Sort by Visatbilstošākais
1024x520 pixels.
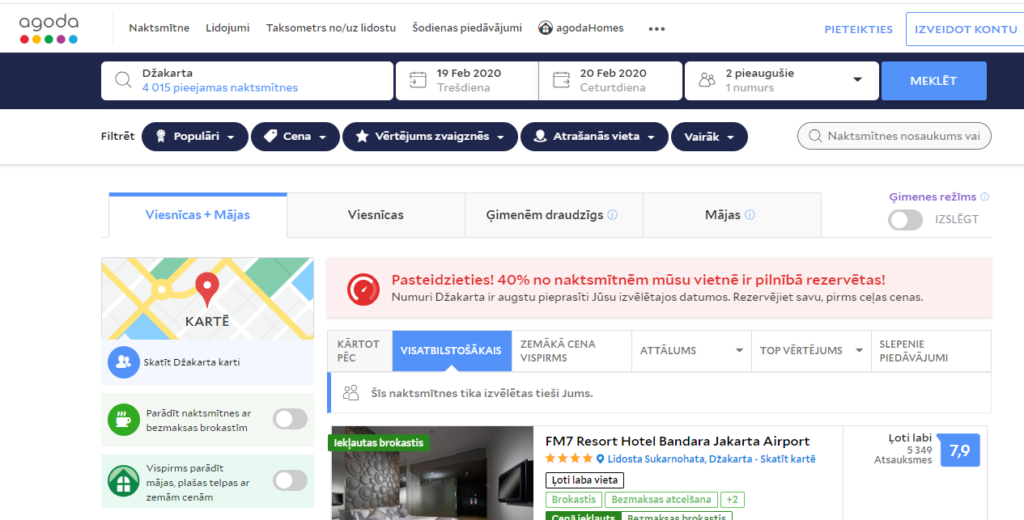[451, 351]
